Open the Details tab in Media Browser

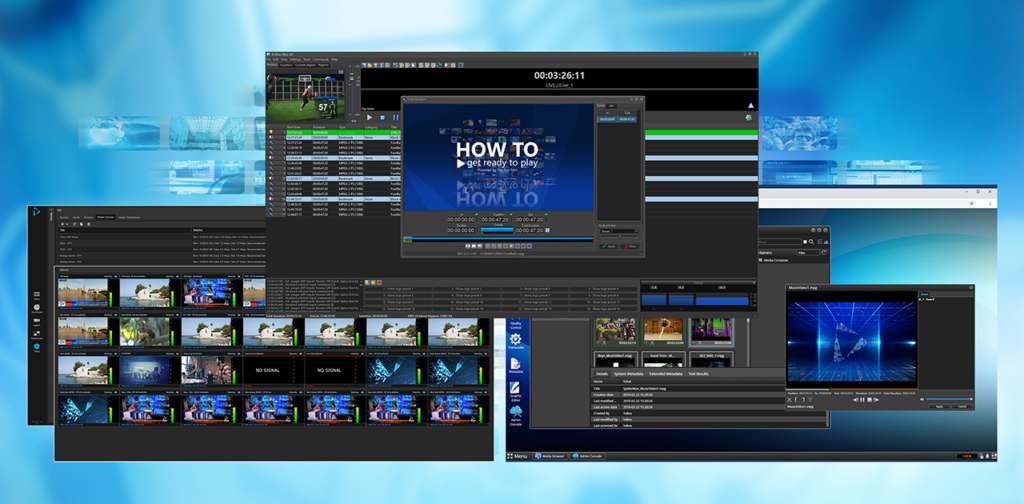point(601,374)
